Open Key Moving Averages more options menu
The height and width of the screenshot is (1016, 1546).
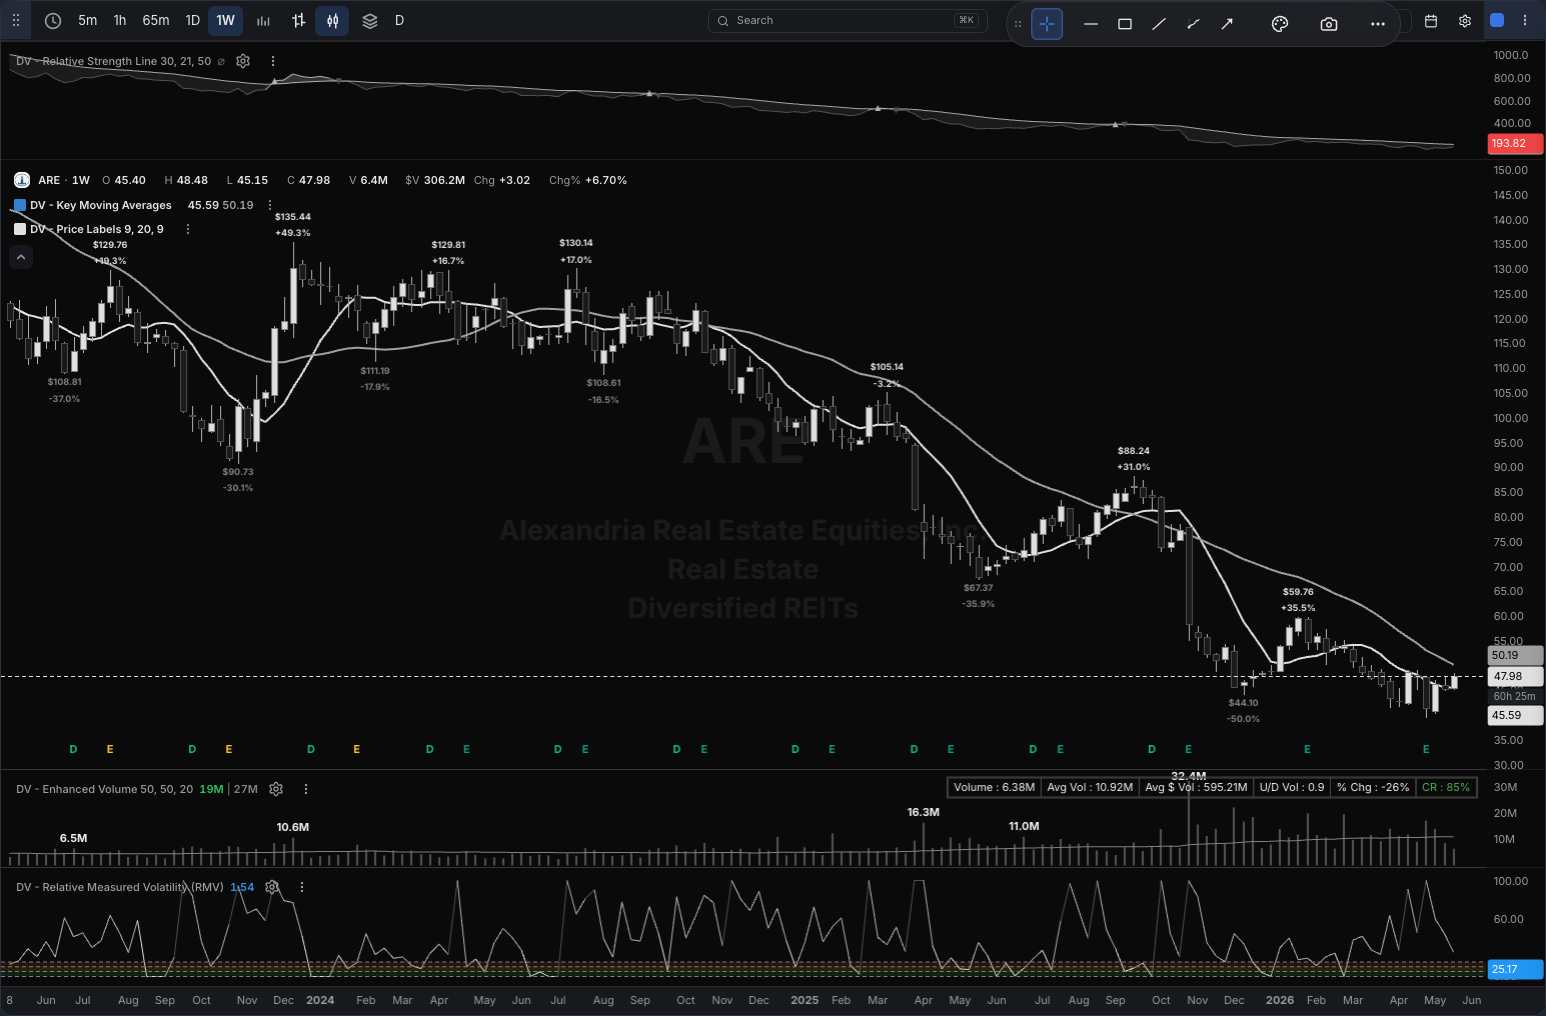coord(270,205)
